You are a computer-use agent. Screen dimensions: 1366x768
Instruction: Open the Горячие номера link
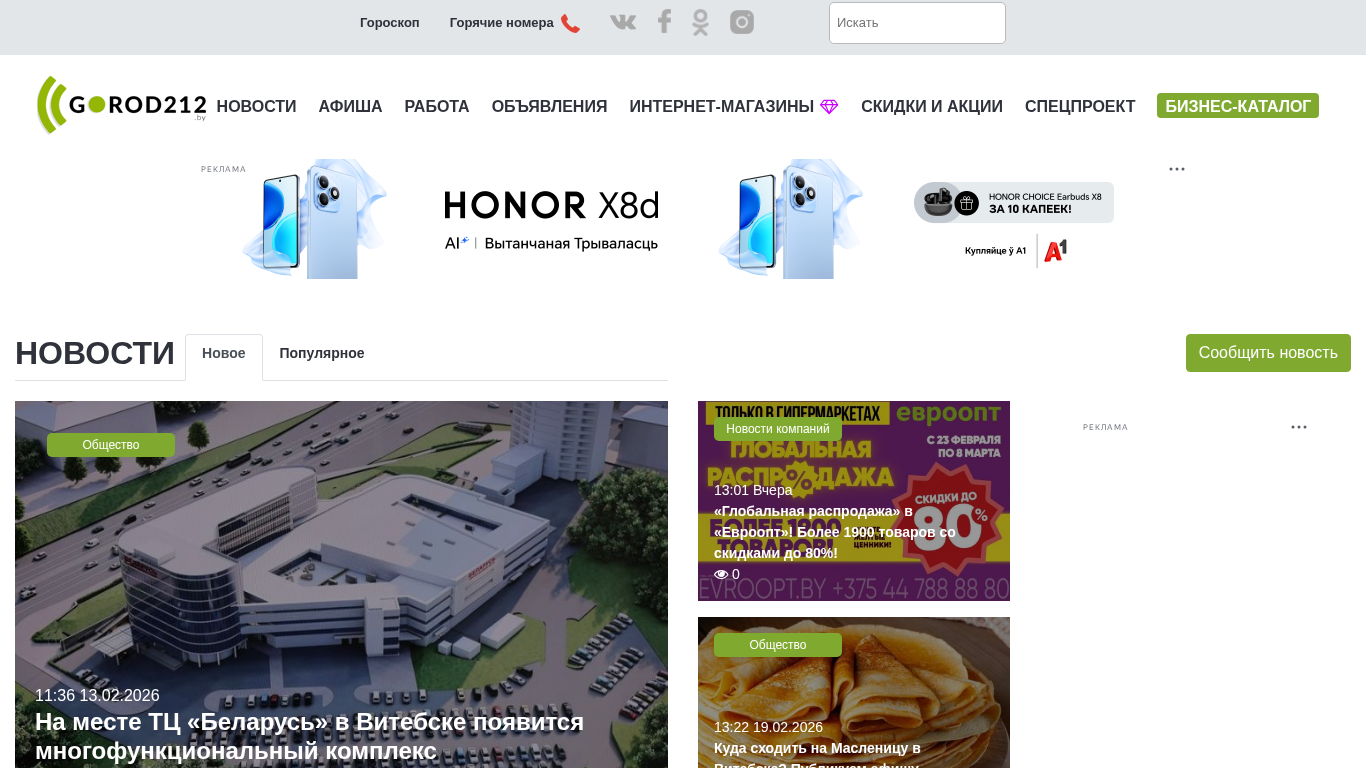click(502, 23)
